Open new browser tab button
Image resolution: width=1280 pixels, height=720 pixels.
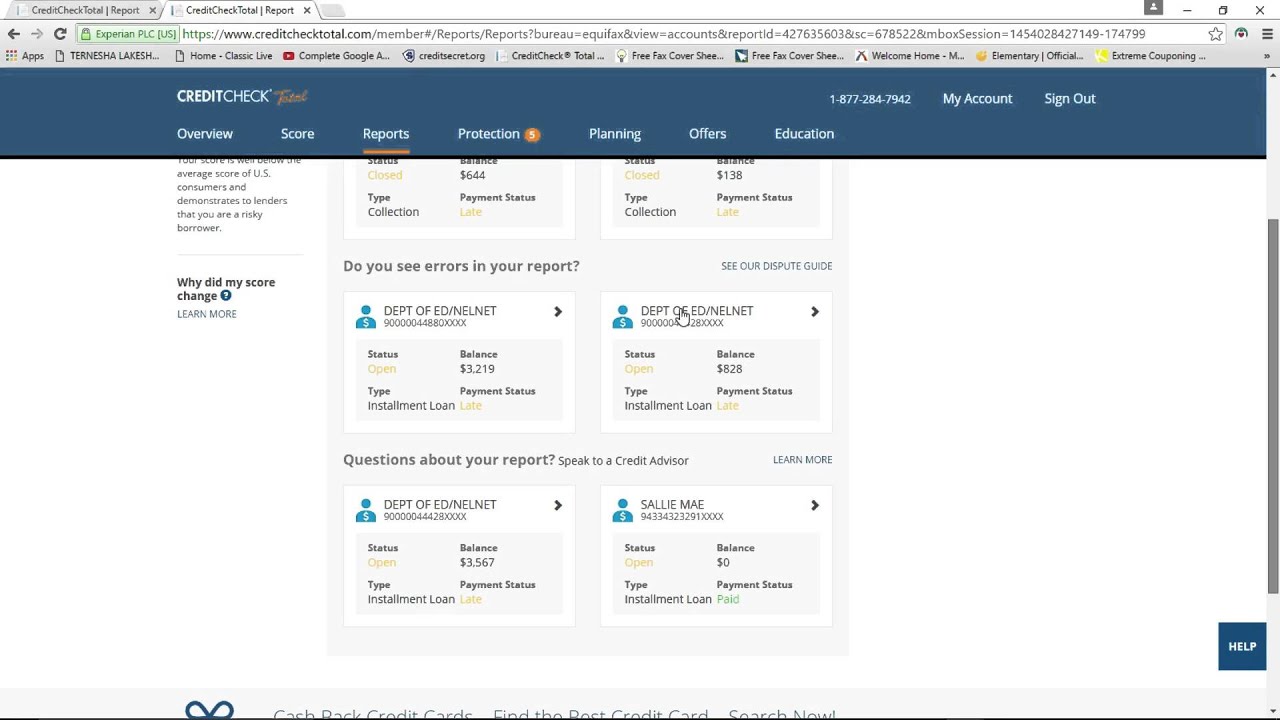[x=333, y=10]
